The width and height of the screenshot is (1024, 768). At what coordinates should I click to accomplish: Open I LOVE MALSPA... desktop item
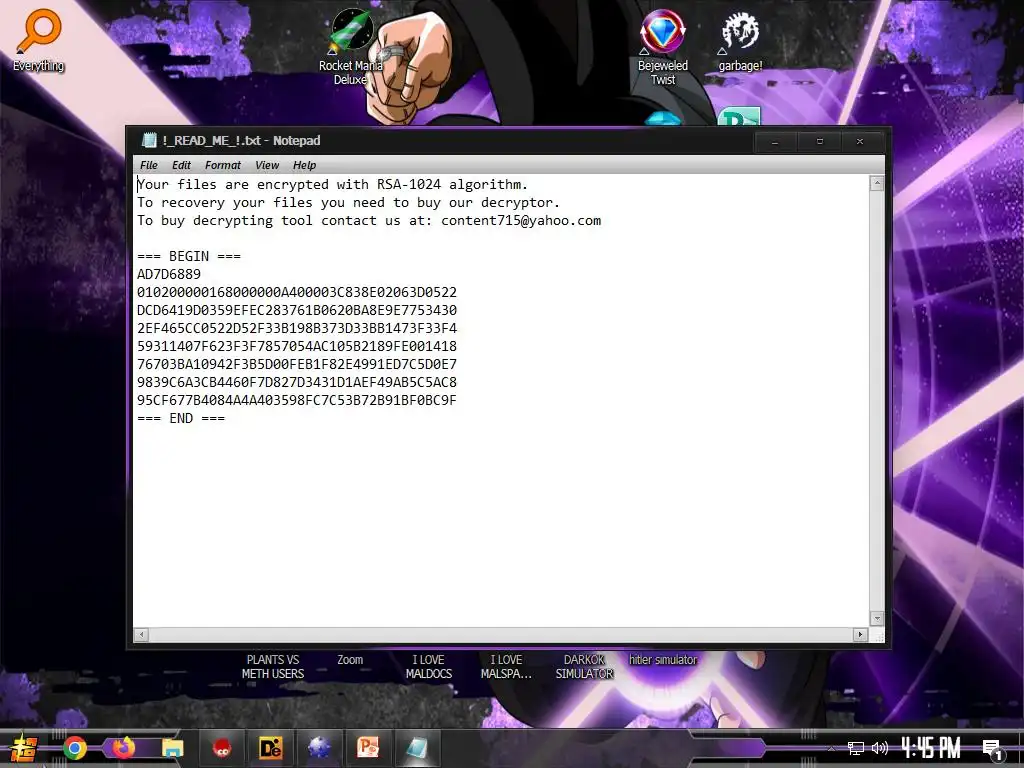point(506,667)
